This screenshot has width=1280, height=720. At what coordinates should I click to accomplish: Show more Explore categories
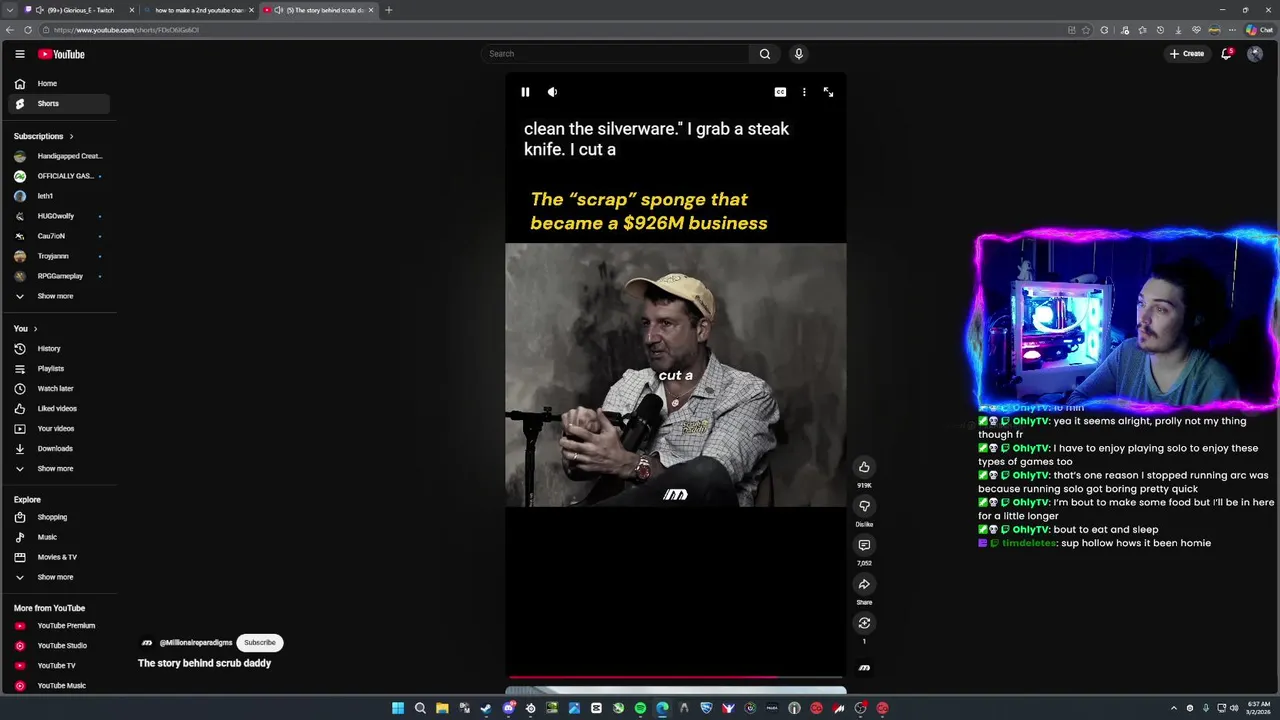tap(59, 577)
